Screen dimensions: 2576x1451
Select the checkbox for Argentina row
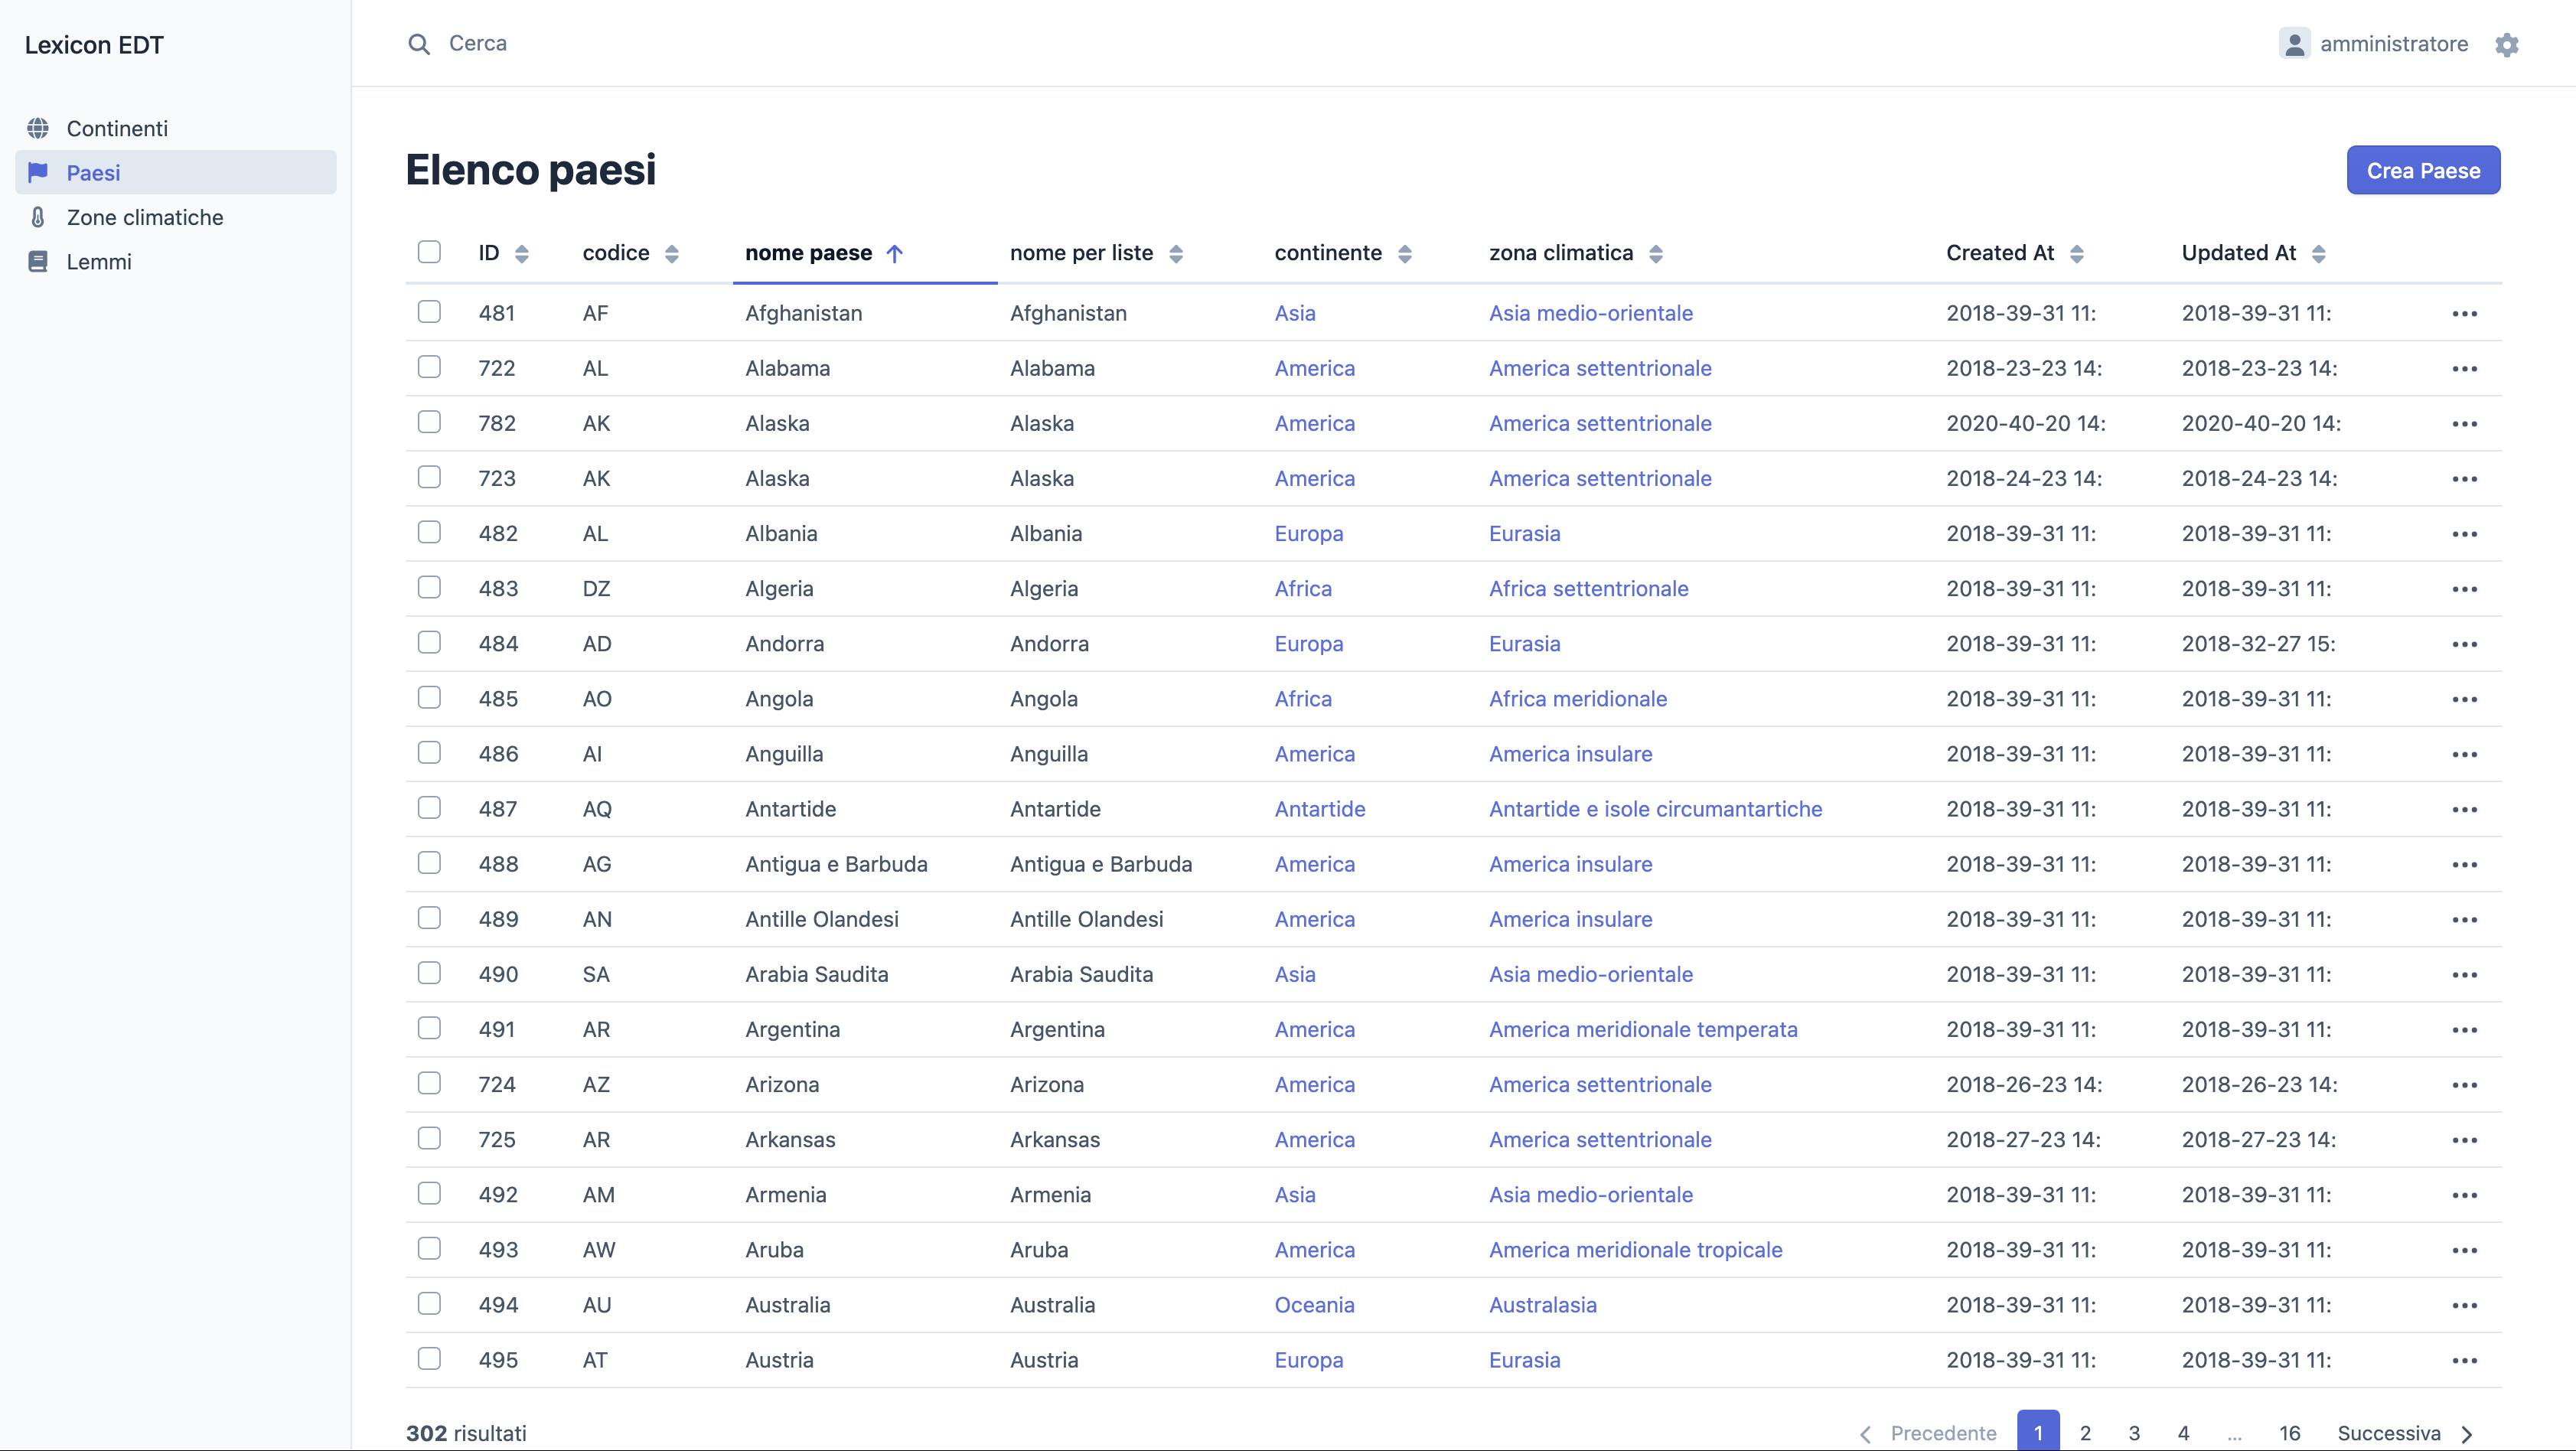[x=429, y=1028]
